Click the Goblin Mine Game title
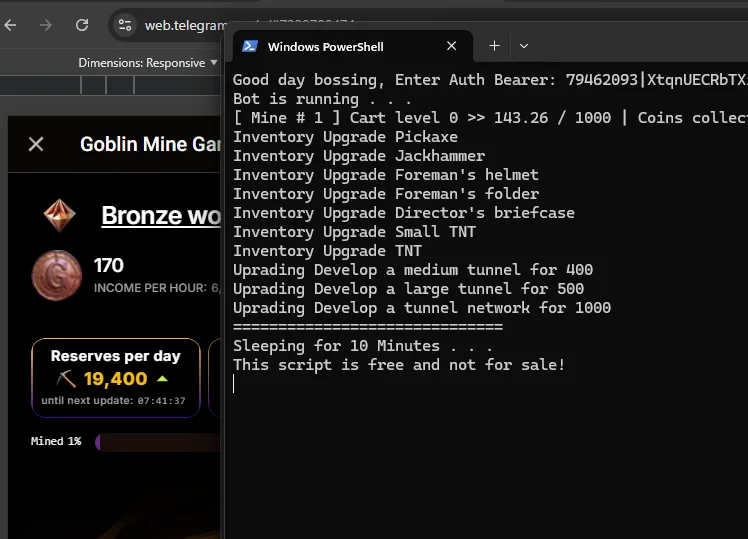The height and width of the screenshot is (539, 748). click(x=150, y=144)
